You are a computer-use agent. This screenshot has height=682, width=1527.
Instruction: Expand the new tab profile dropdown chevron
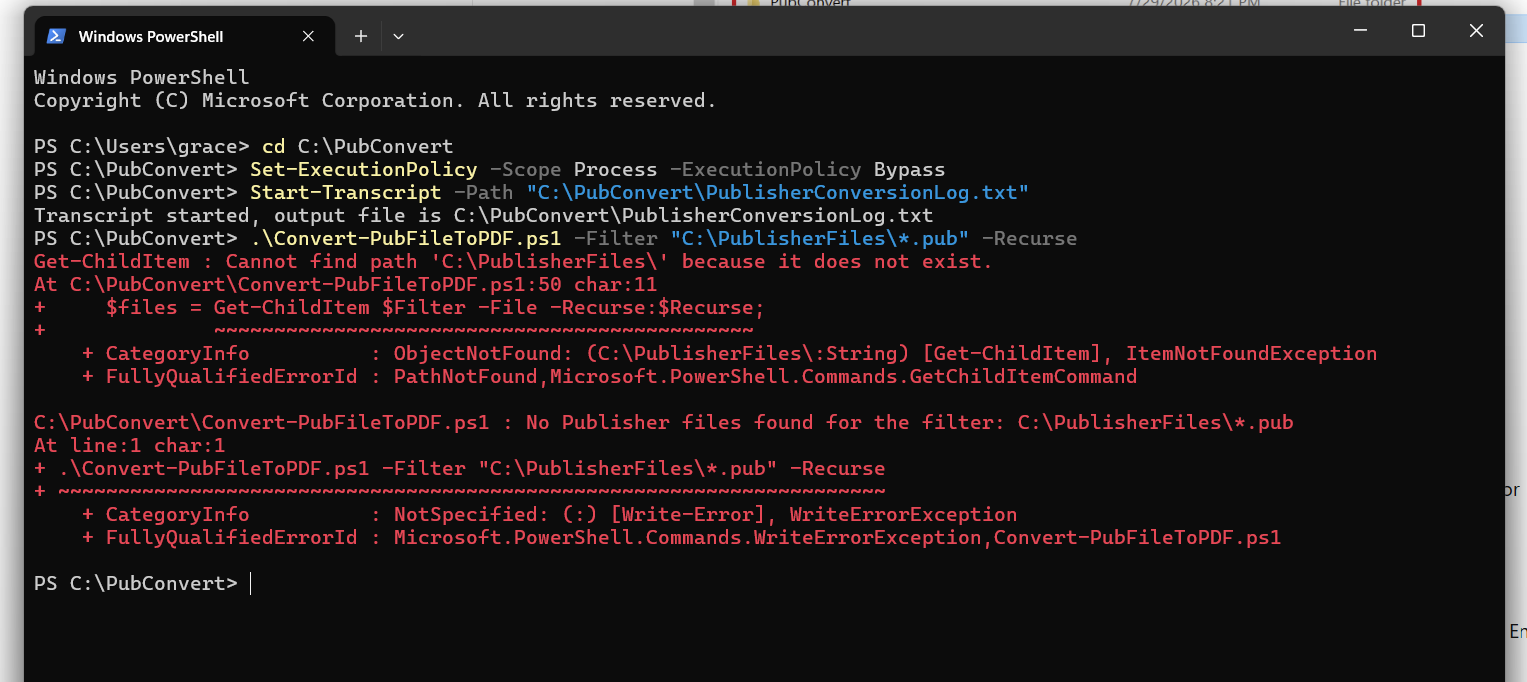[x=398, y=36]
